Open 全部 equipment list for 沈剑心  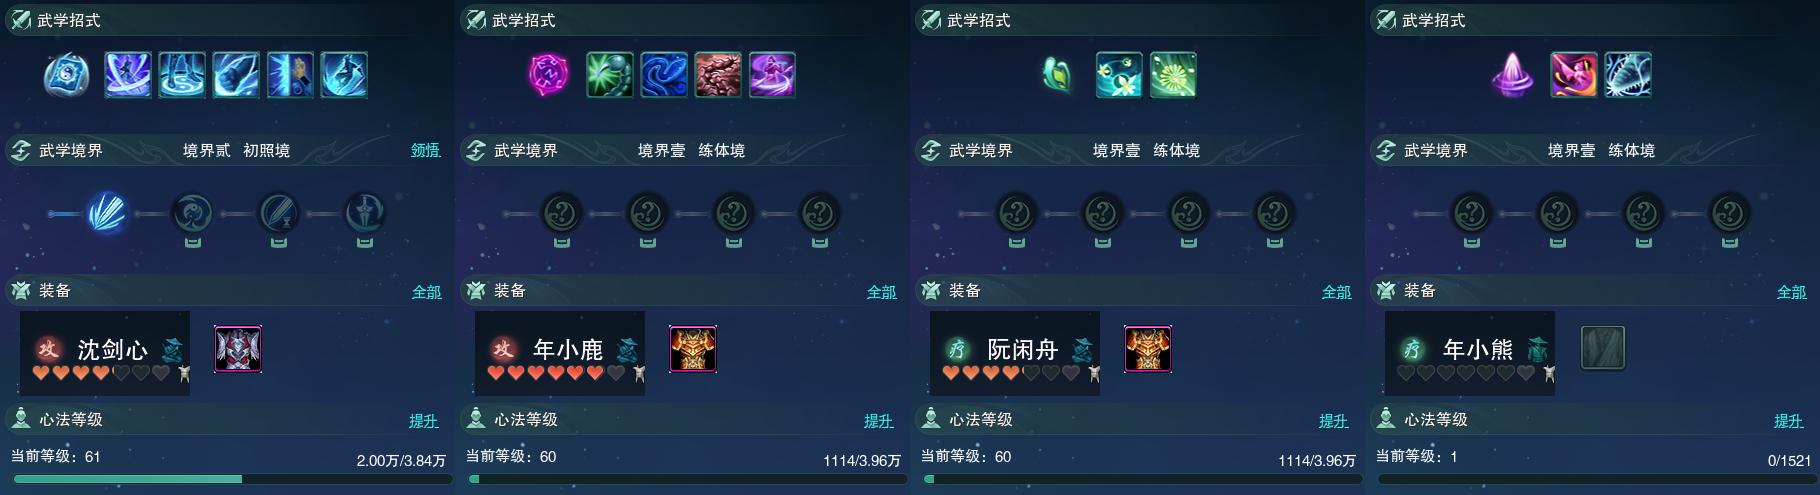click(427, 292)
